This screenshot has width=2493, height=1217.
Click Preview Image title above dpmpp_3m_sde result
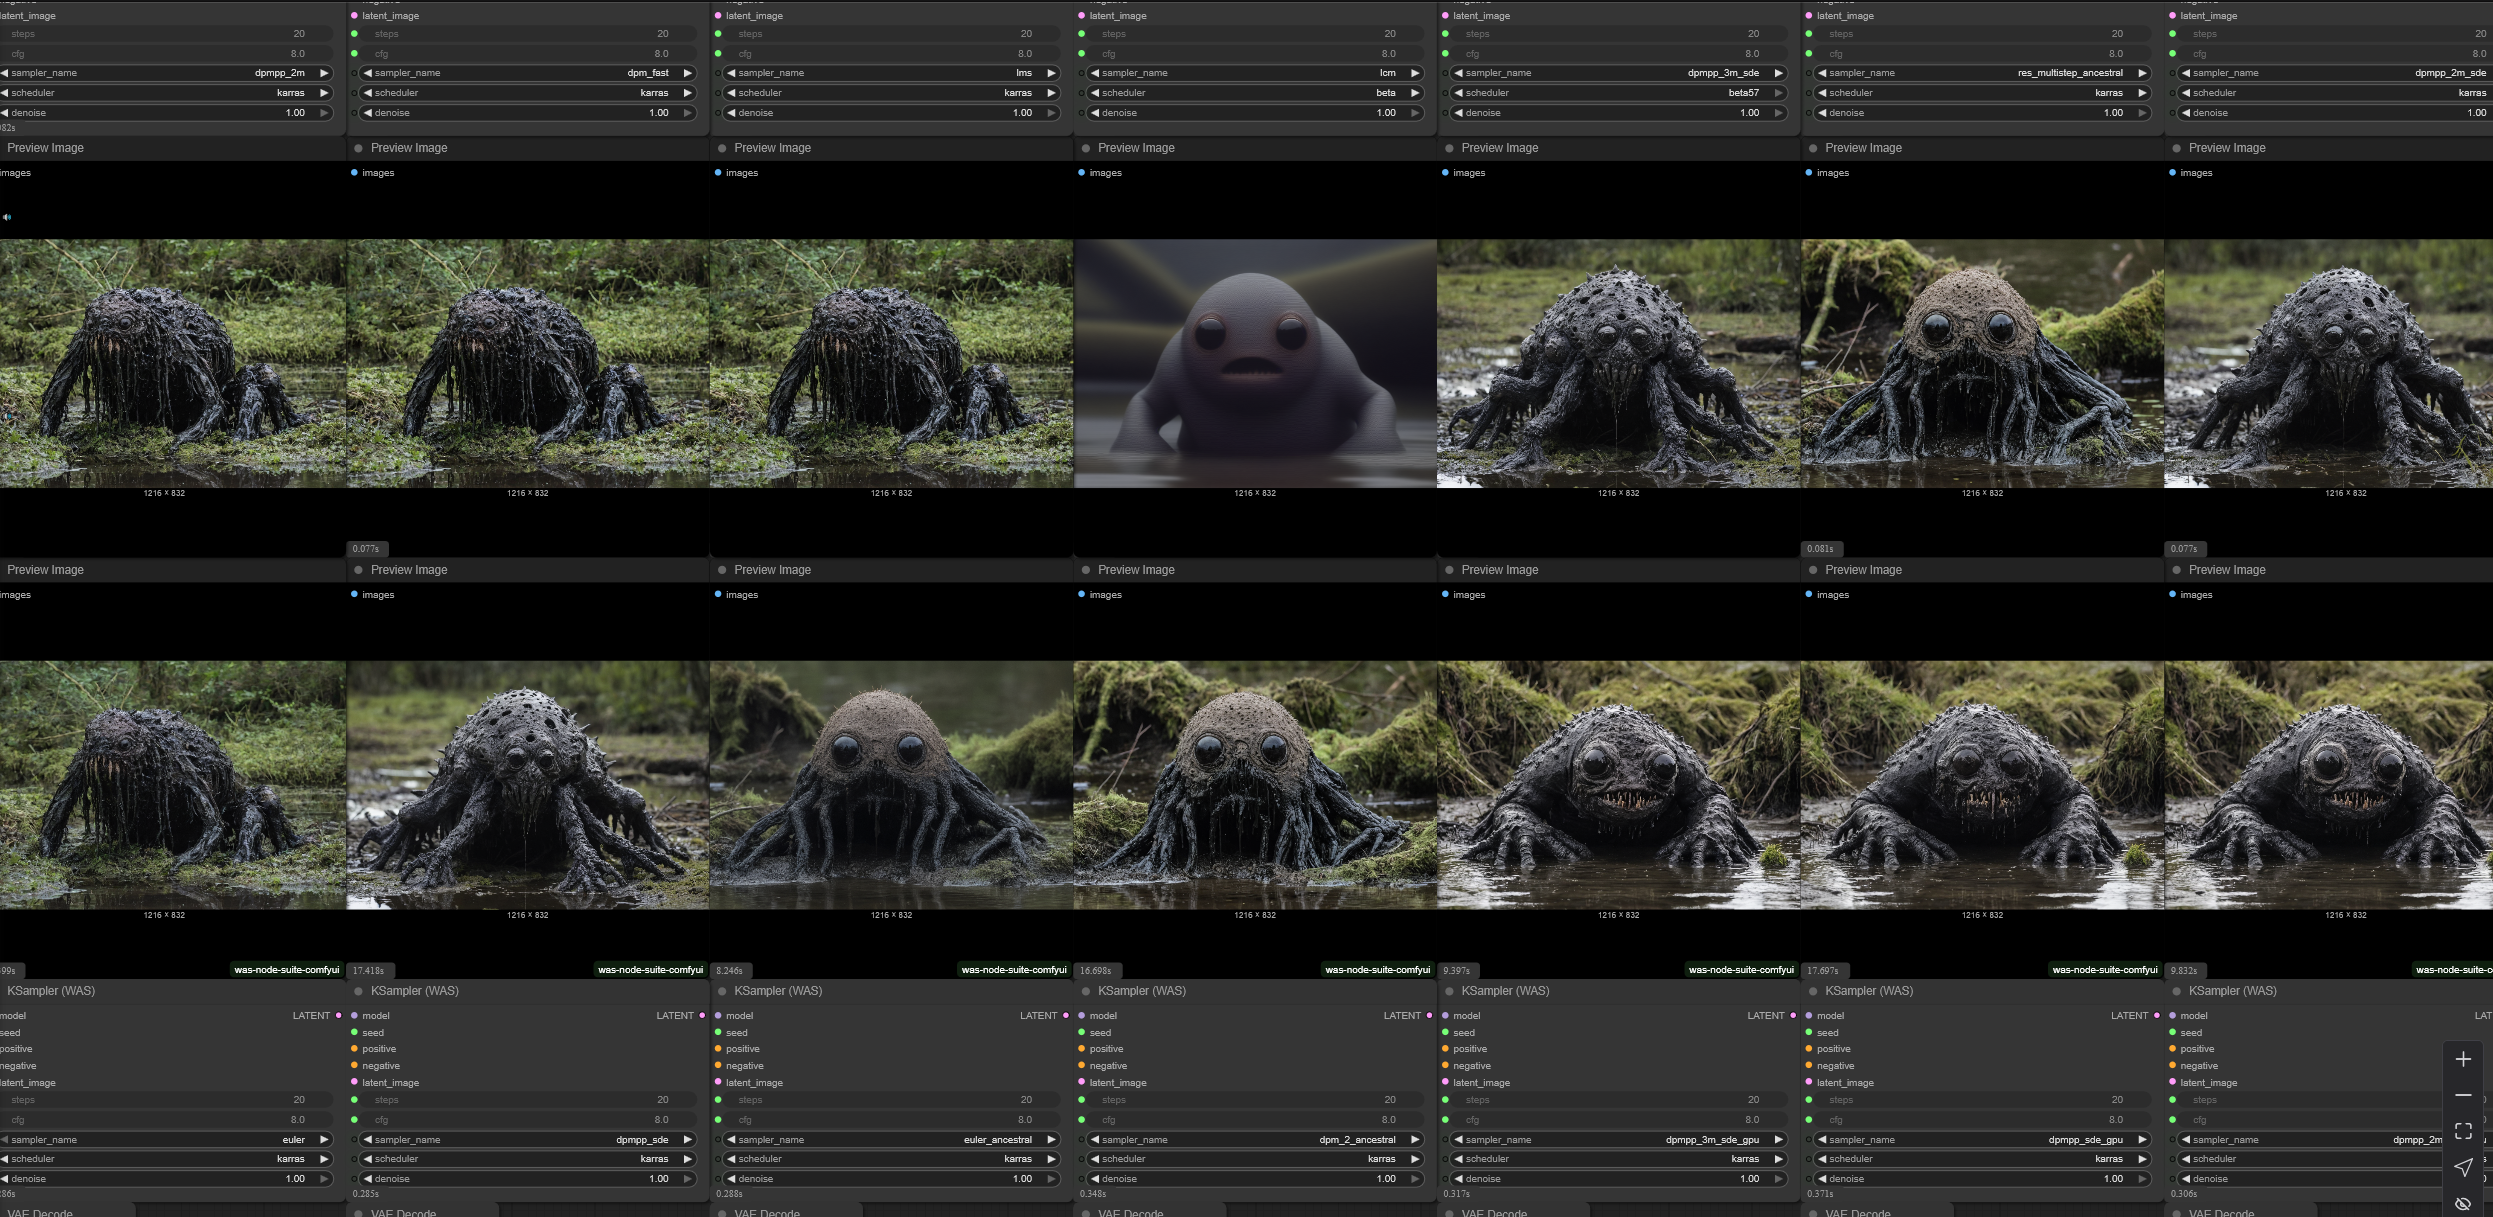click(x=1499, y=148)
